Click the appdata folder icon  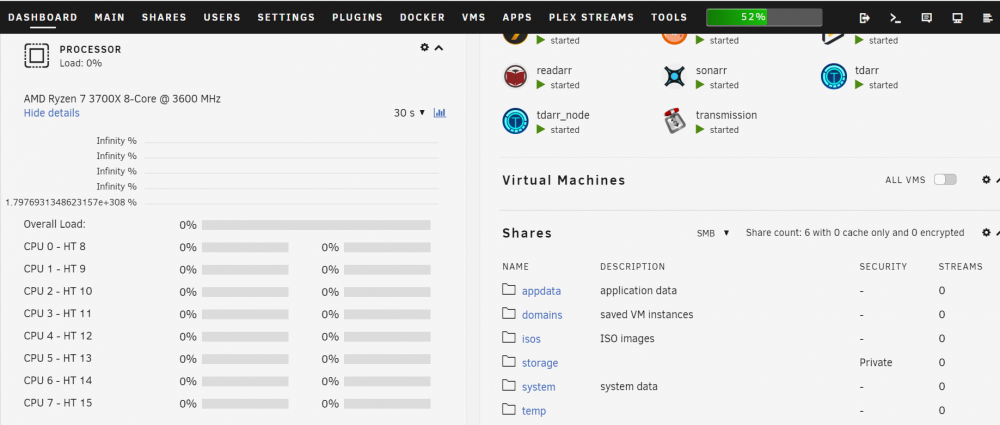[508, 290]
